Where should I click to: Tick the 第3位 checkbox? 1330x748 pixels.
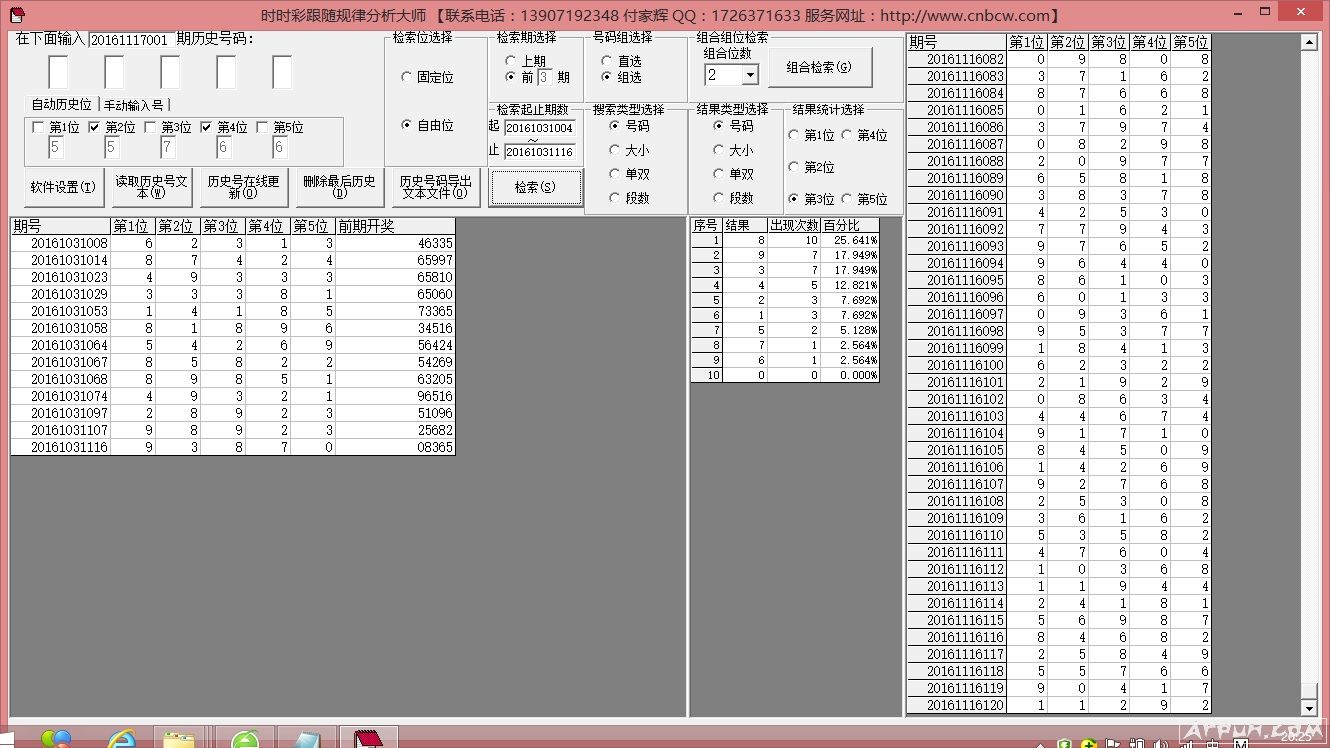[x=150, y=127]
